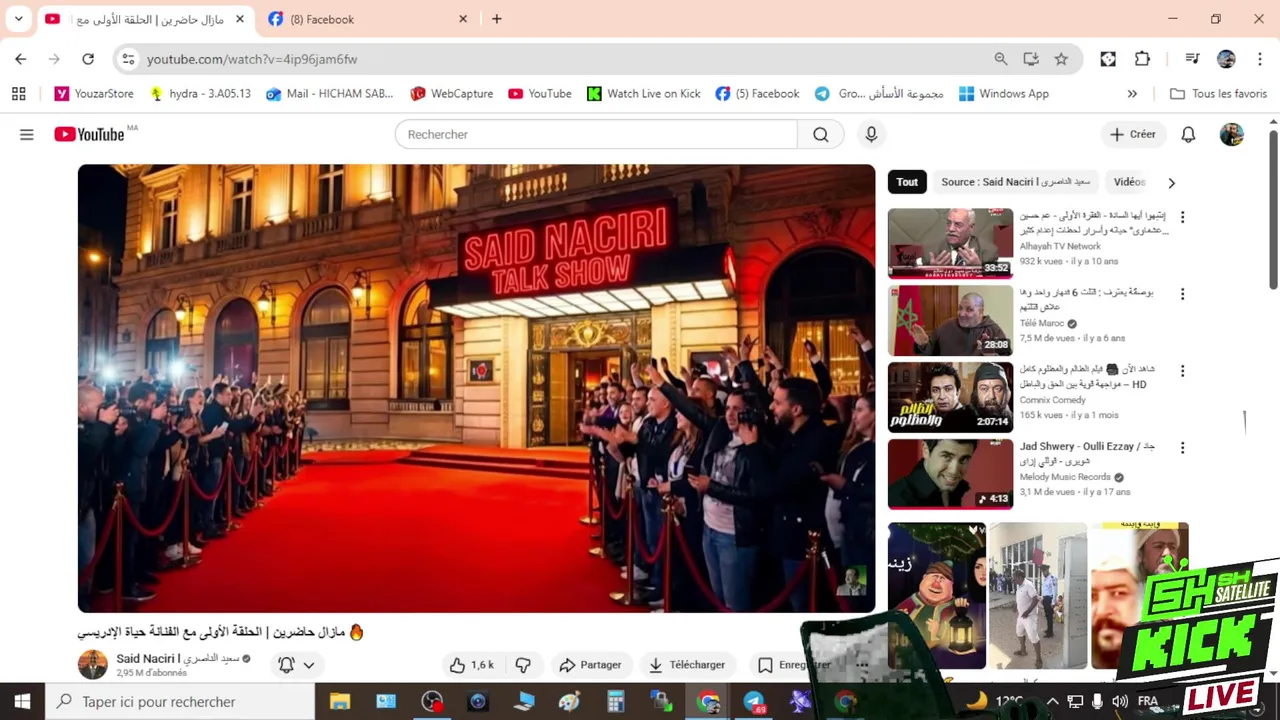
Task: Open the Chrome extensions puzzle icon
Action: (x=1142, y=59)
